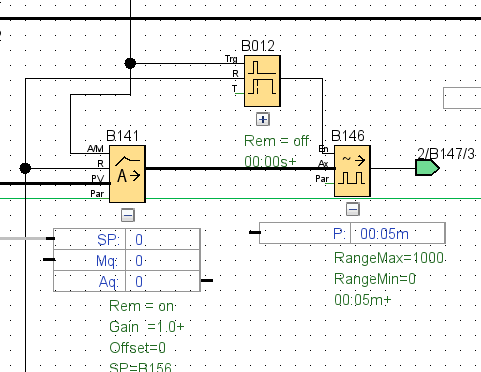481x372 pixels.
Task: Collapse B141 parameter box with minus
Action: pyautogui.click(x=128, y=215)
